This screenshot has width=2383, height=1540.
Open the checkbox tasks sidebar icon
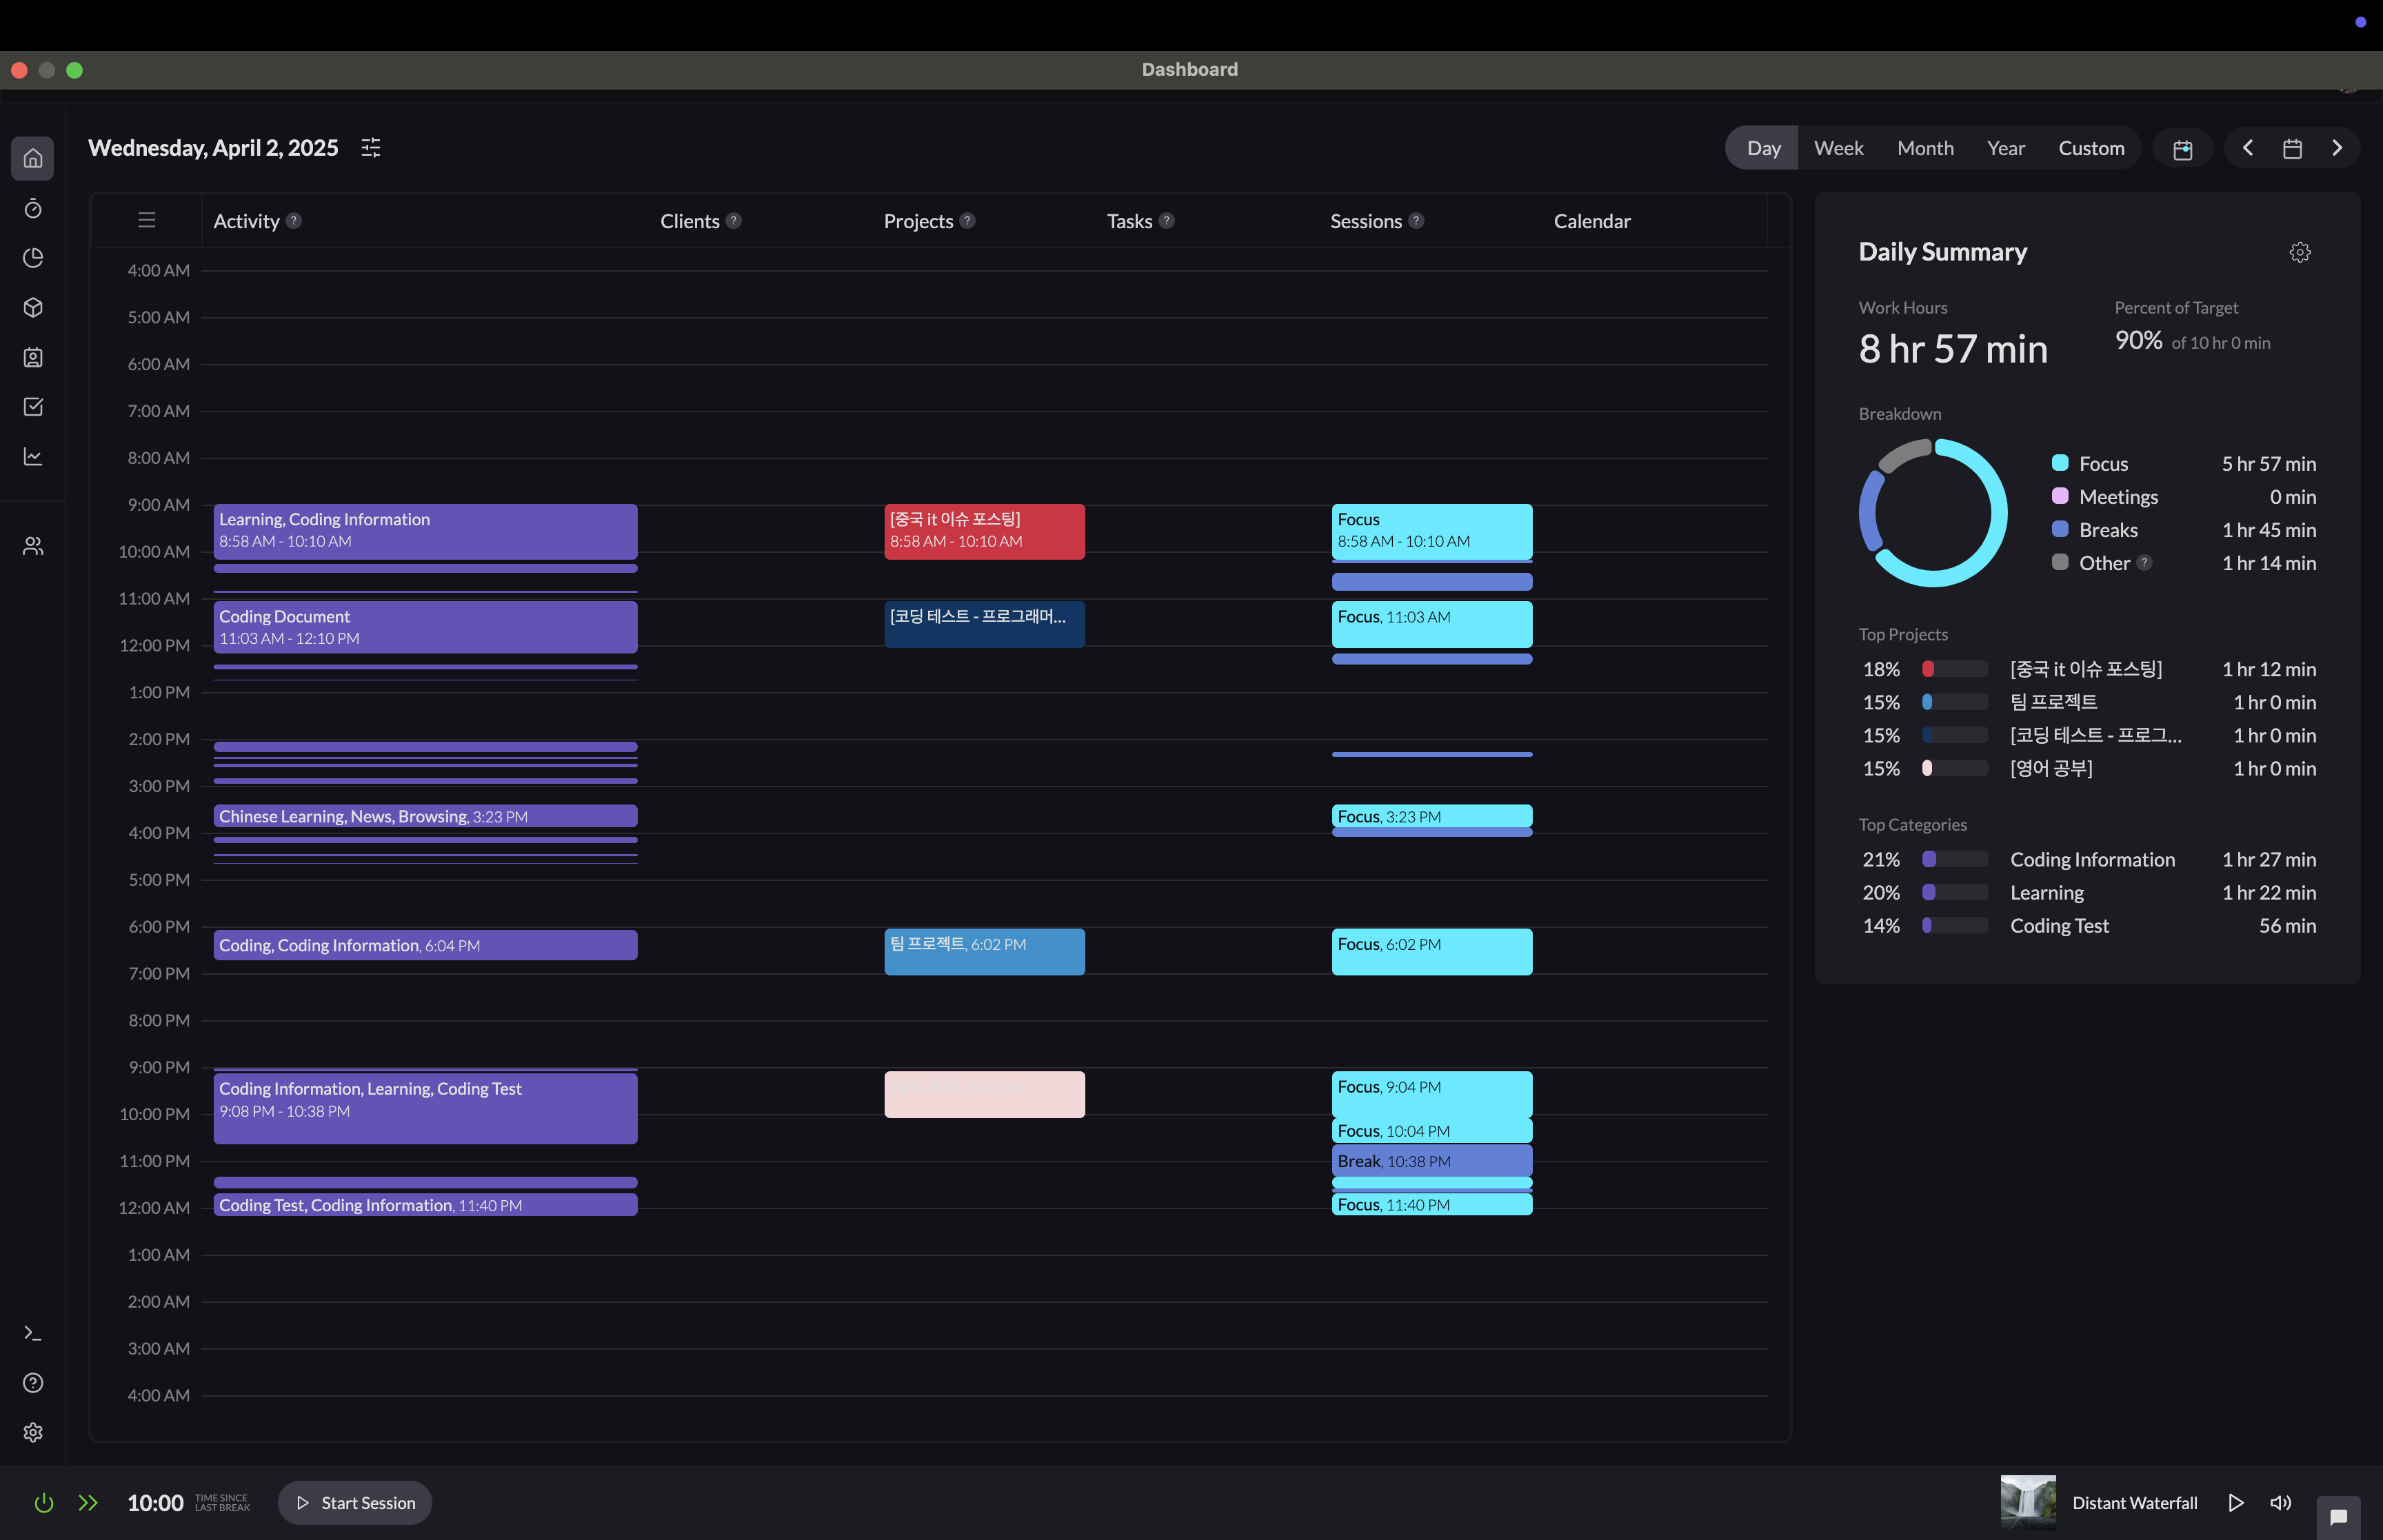[33, 407]
